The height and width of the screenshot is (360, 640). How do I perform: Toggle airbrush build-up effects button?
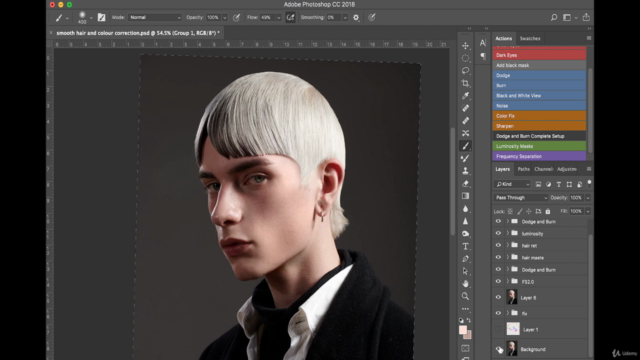(x=290, y=18)
